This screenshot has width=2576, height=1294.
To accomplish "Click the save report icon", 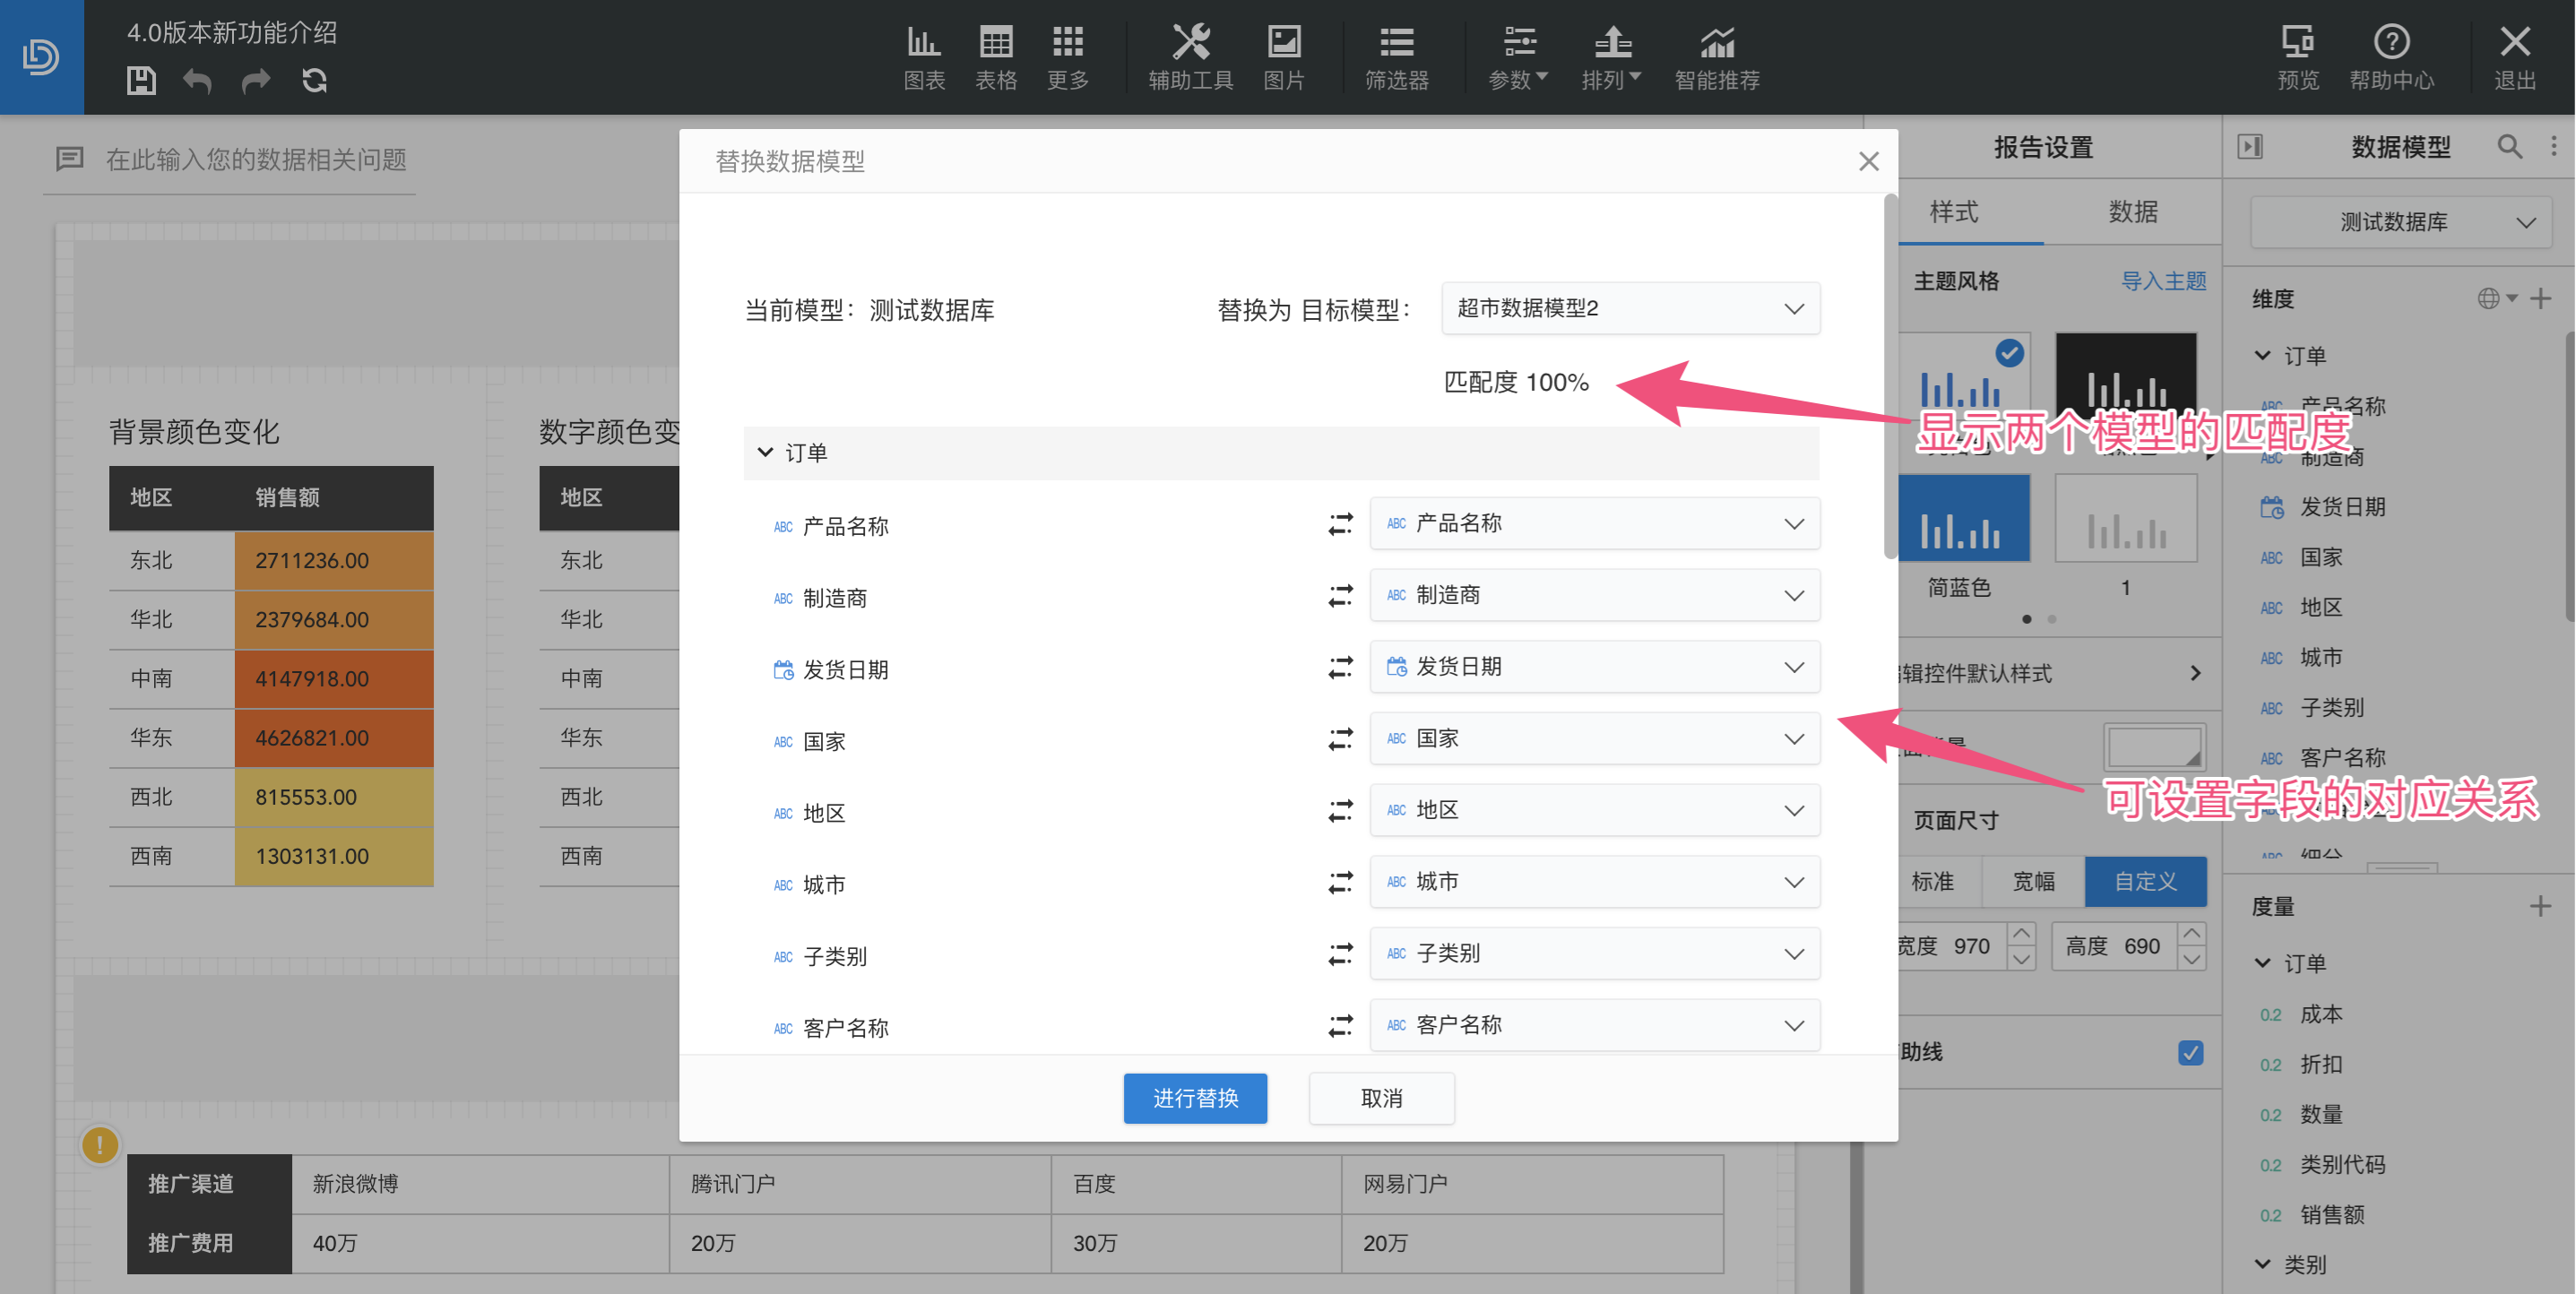I will [x=141, y=81].
